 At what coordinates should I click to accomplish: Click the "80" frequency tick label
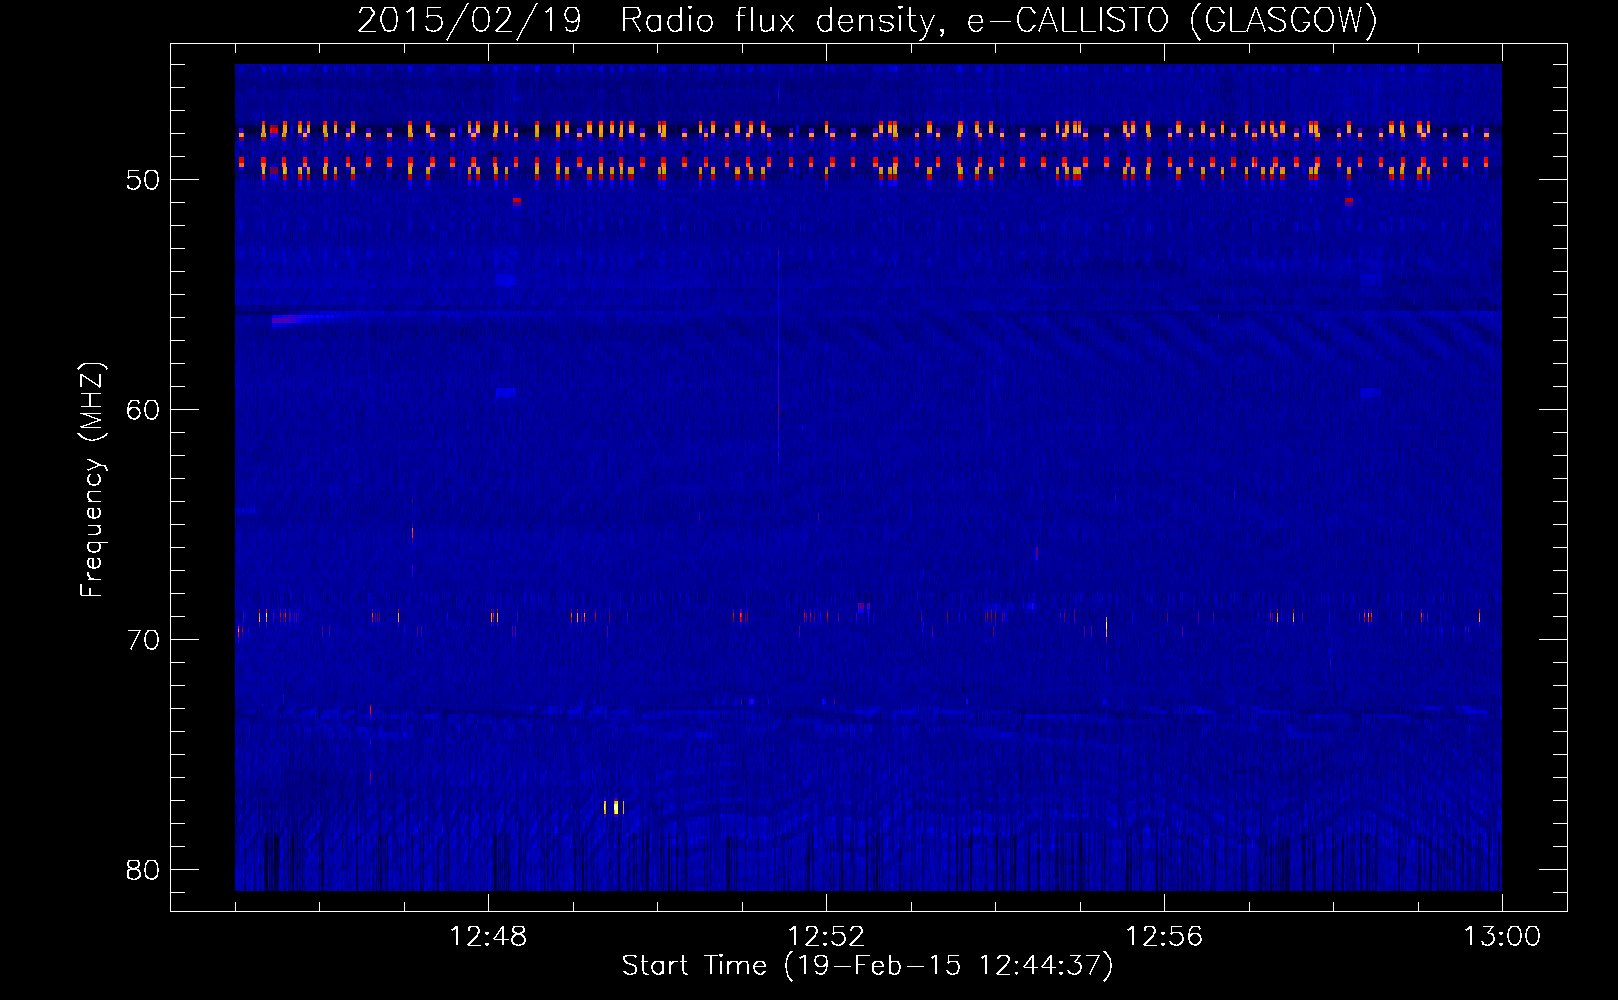click(x=143, y=870)
